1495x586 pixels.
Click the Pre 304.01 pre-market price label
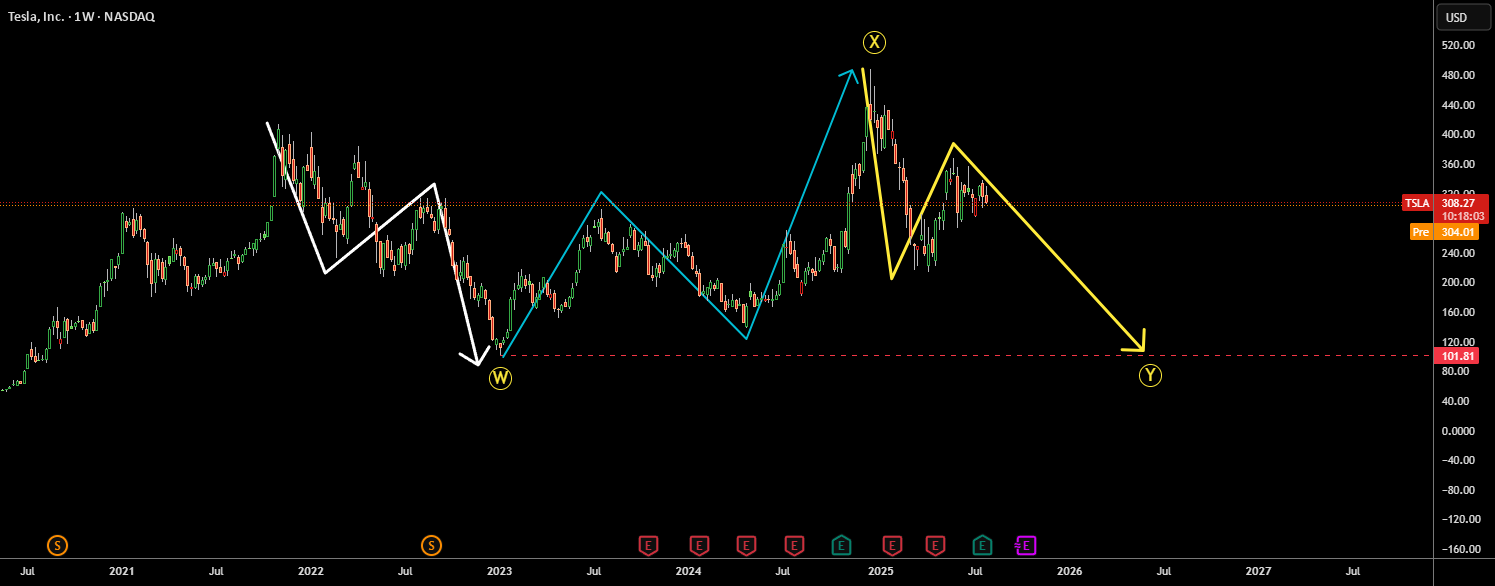click(1444, 232)
